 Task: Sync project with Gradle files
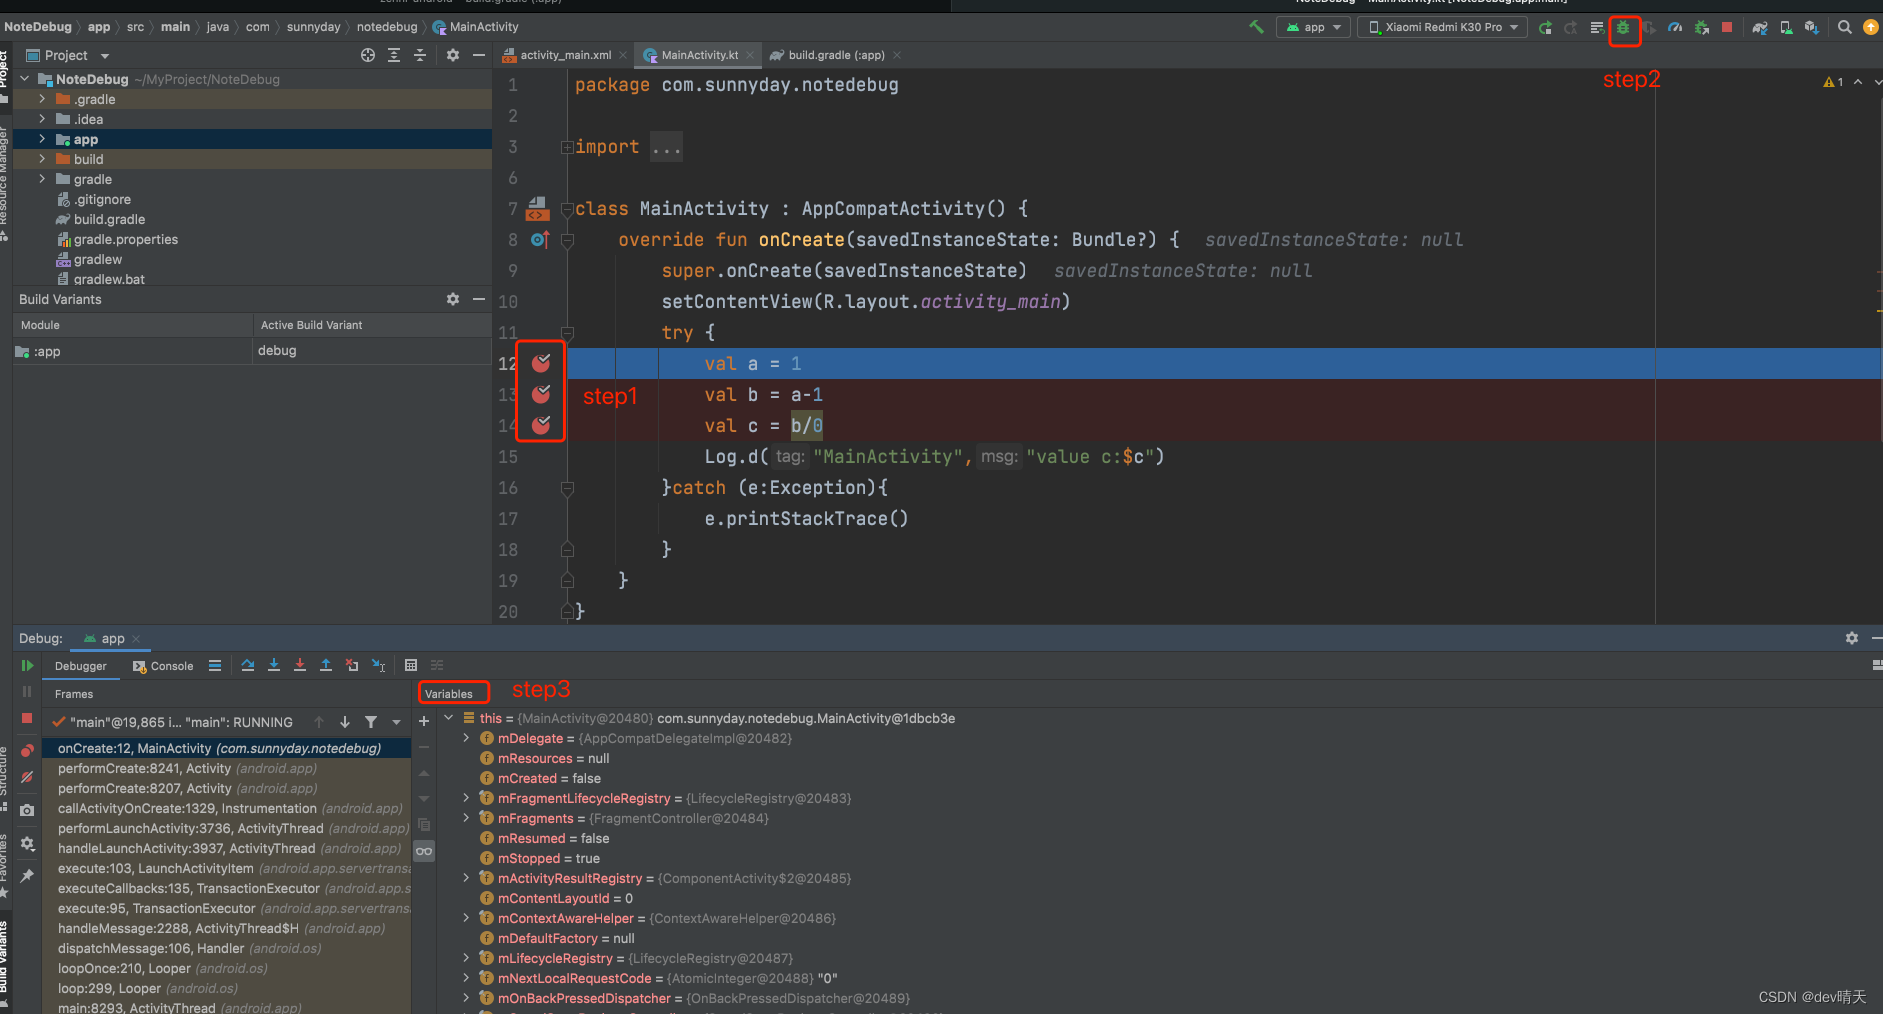click(1760, 27)
